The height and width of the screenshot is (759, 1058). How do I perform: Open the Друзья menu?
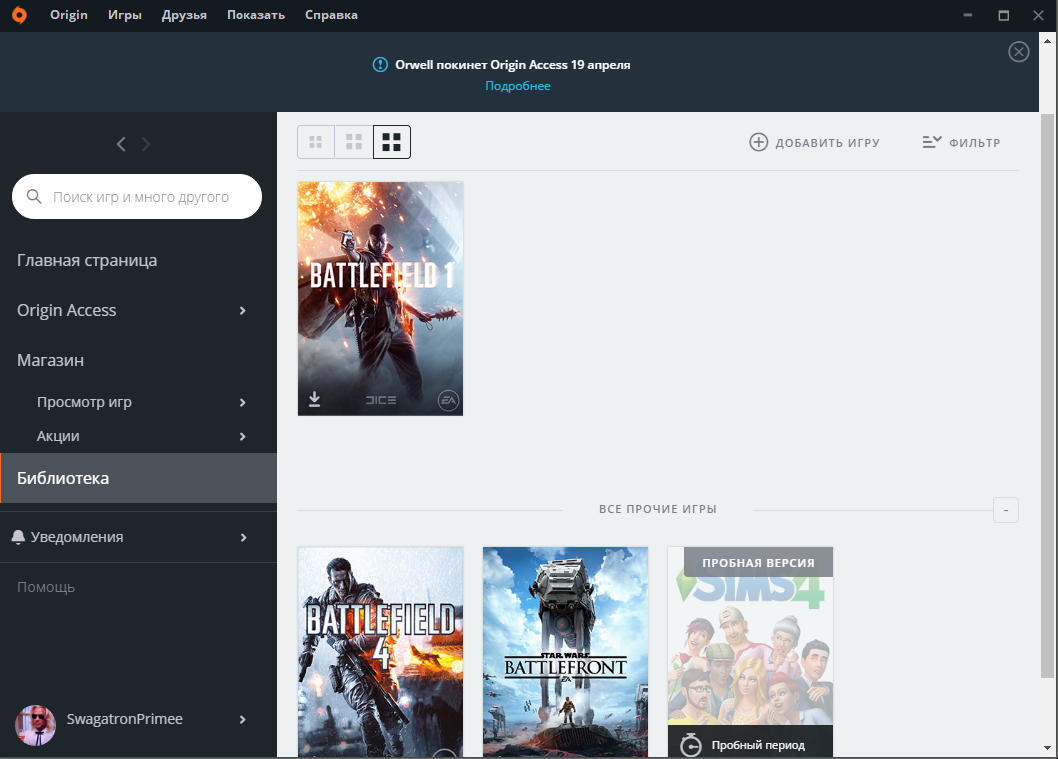point(184,15)
